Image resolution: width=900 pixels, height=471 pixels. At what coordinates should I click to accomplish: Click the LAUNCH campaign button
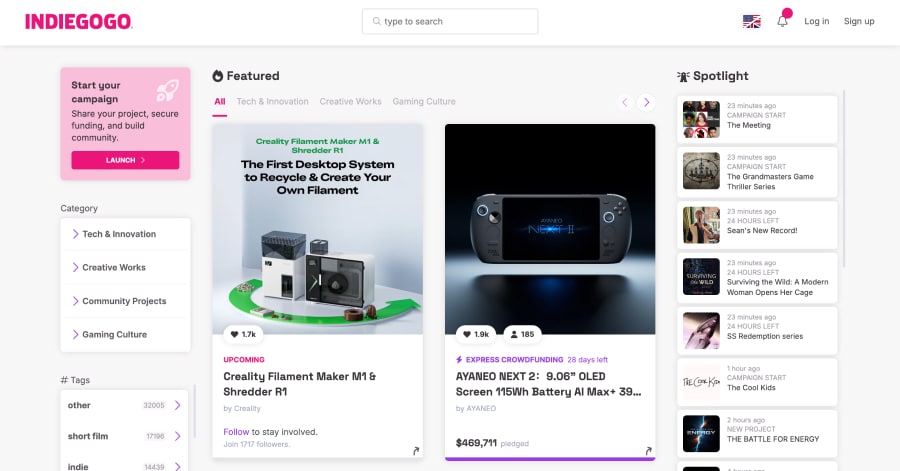pyautogui.click(x=125, y=160)
